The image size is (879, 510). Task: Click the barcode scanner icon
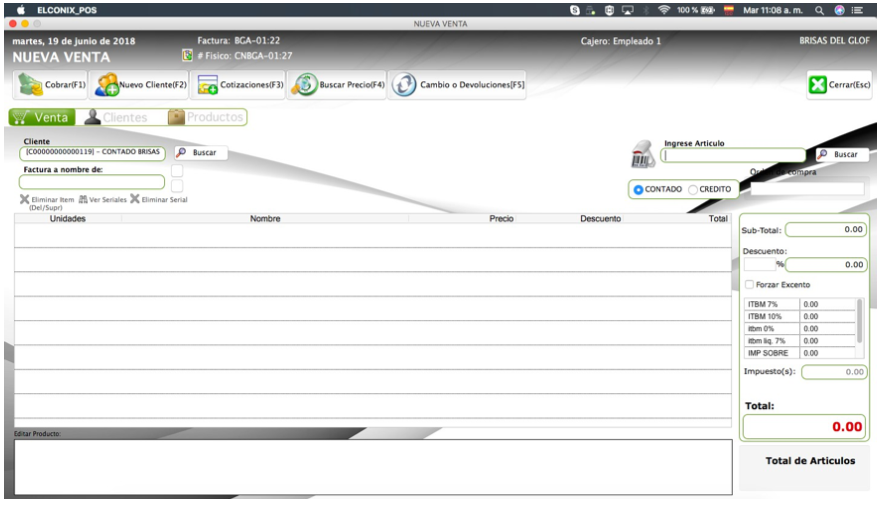click(x=642, y=154)
